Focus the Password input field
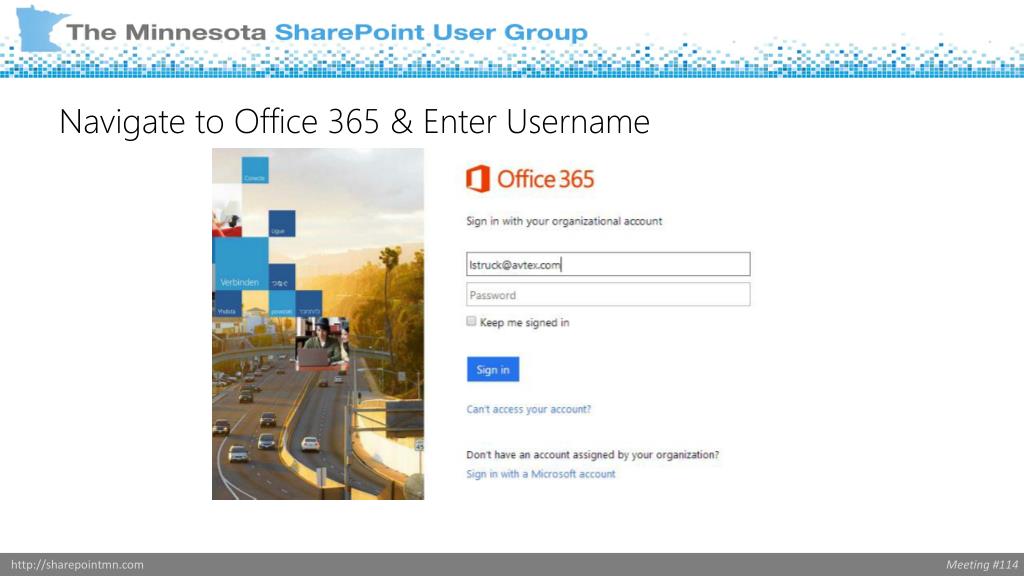 (x=608, y=295)
